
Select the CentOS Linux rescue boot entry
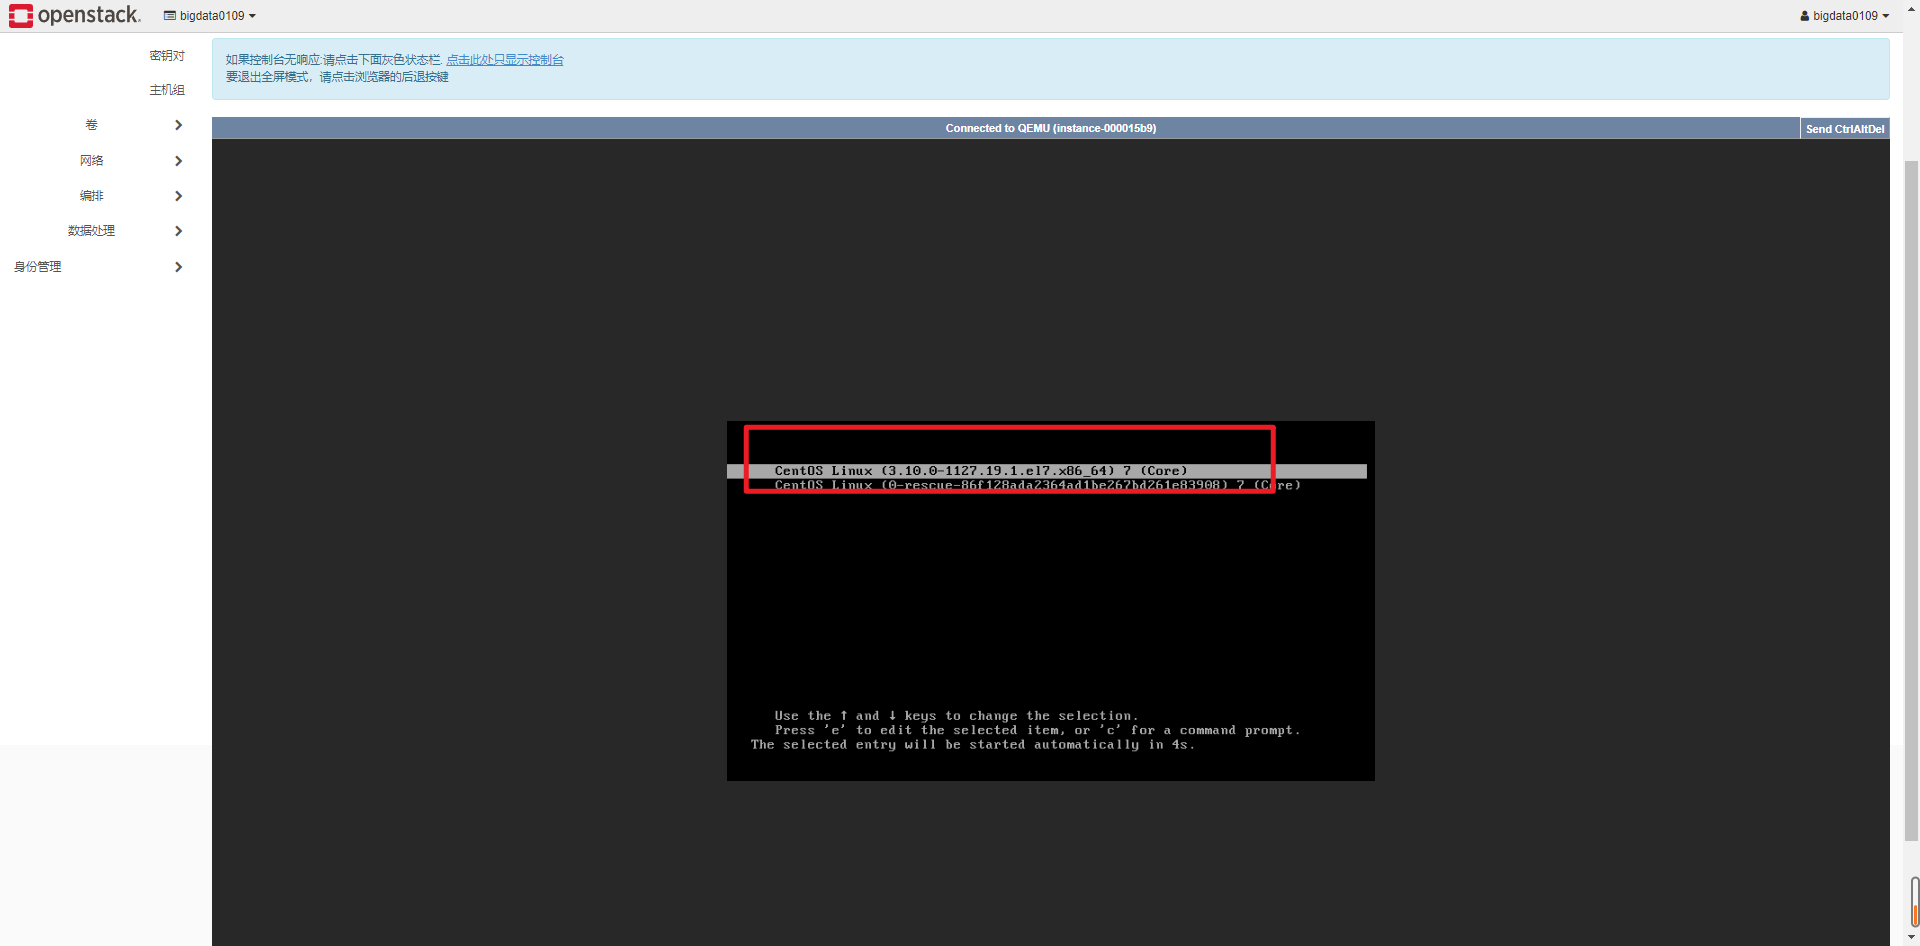point(1037,485)
